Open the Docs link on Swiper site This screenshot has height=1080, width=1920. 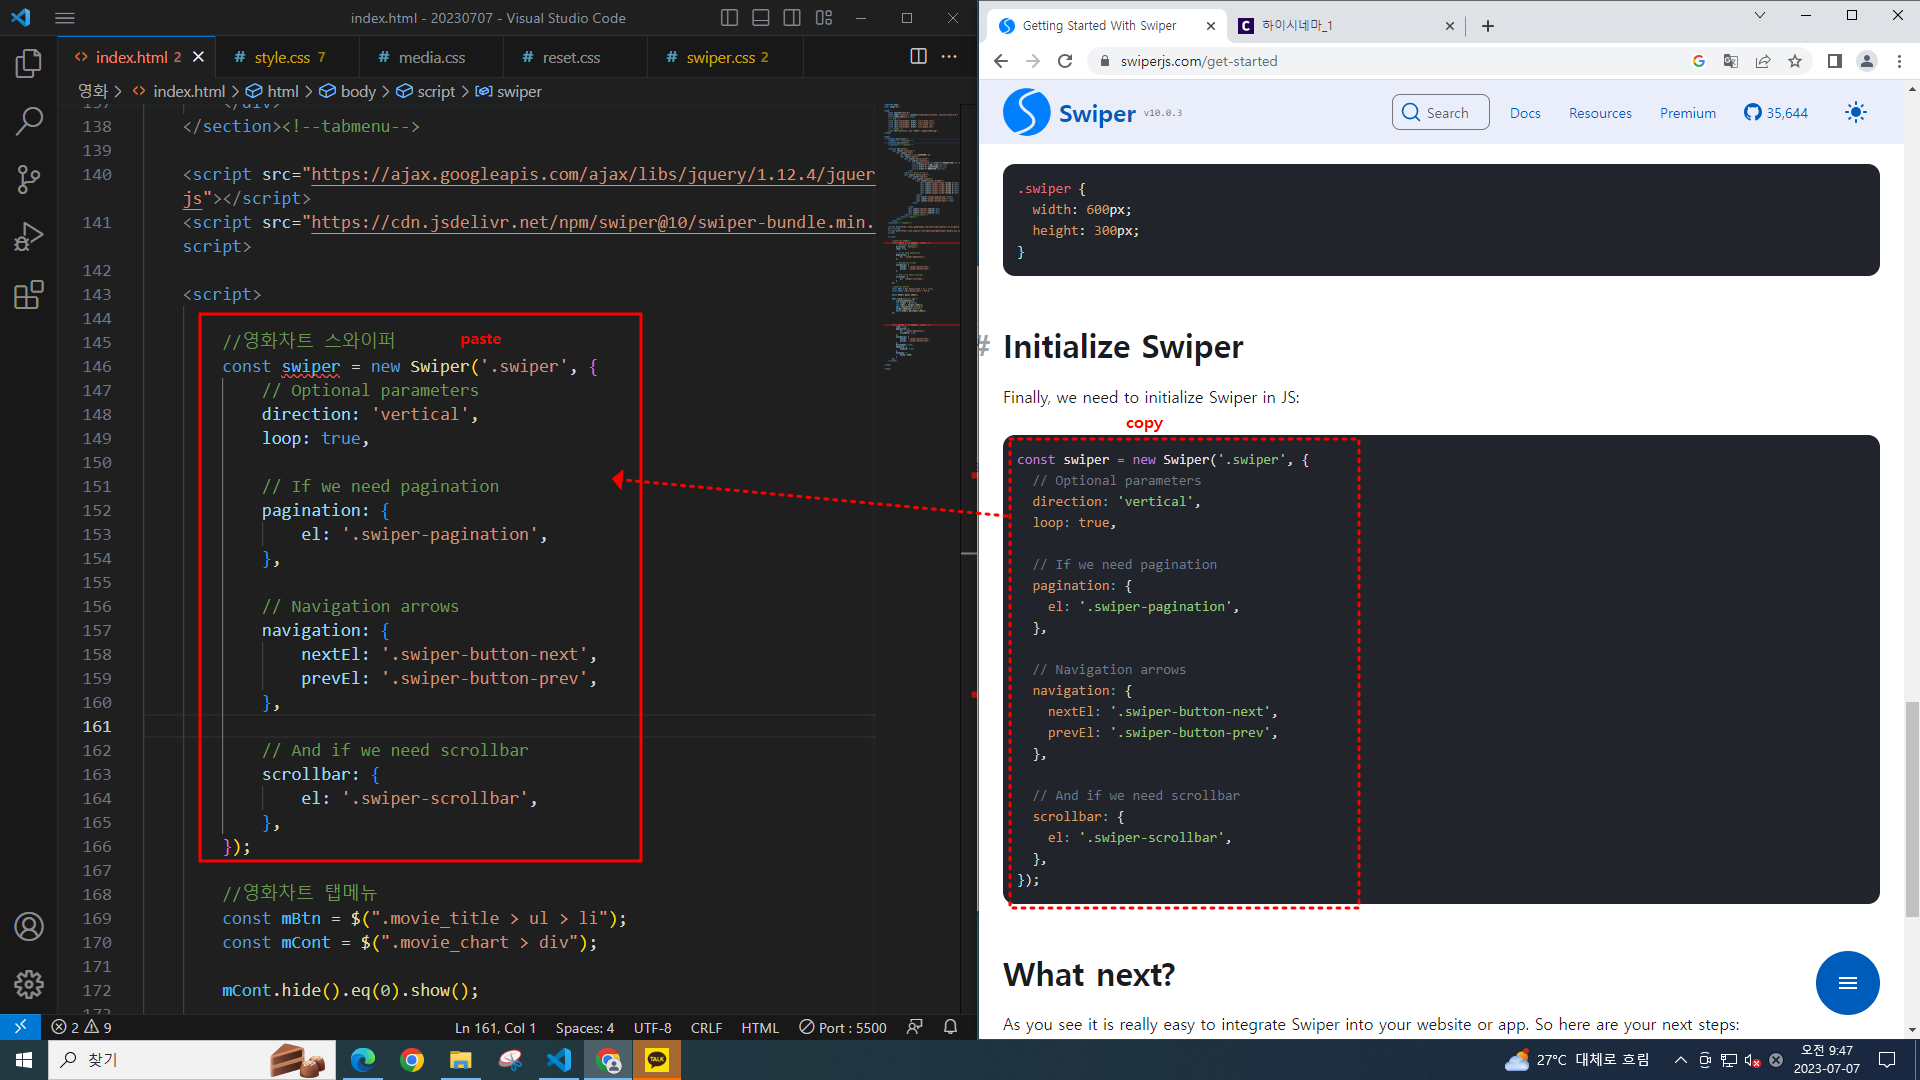pos(1525,113)
